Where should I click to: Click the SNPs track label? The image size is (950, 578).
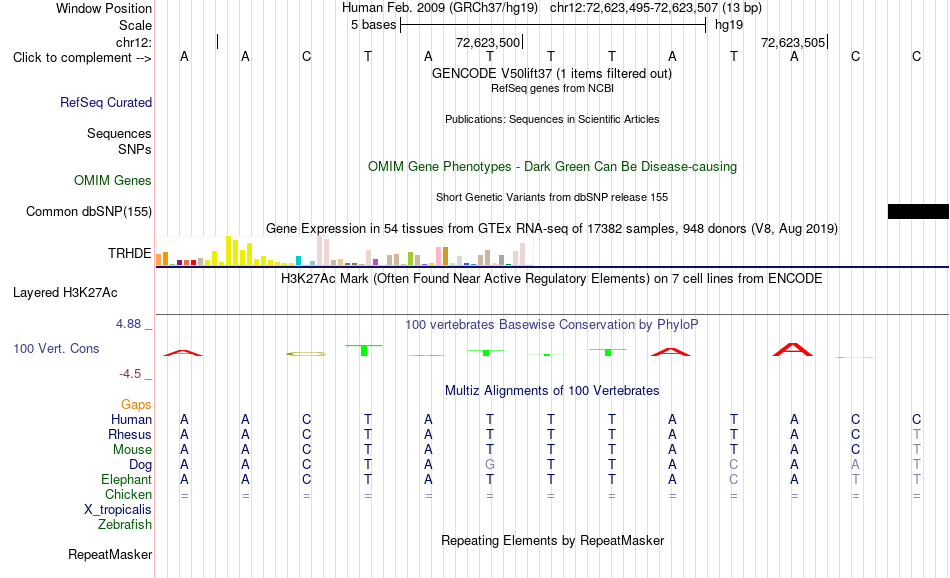point(135,149)
